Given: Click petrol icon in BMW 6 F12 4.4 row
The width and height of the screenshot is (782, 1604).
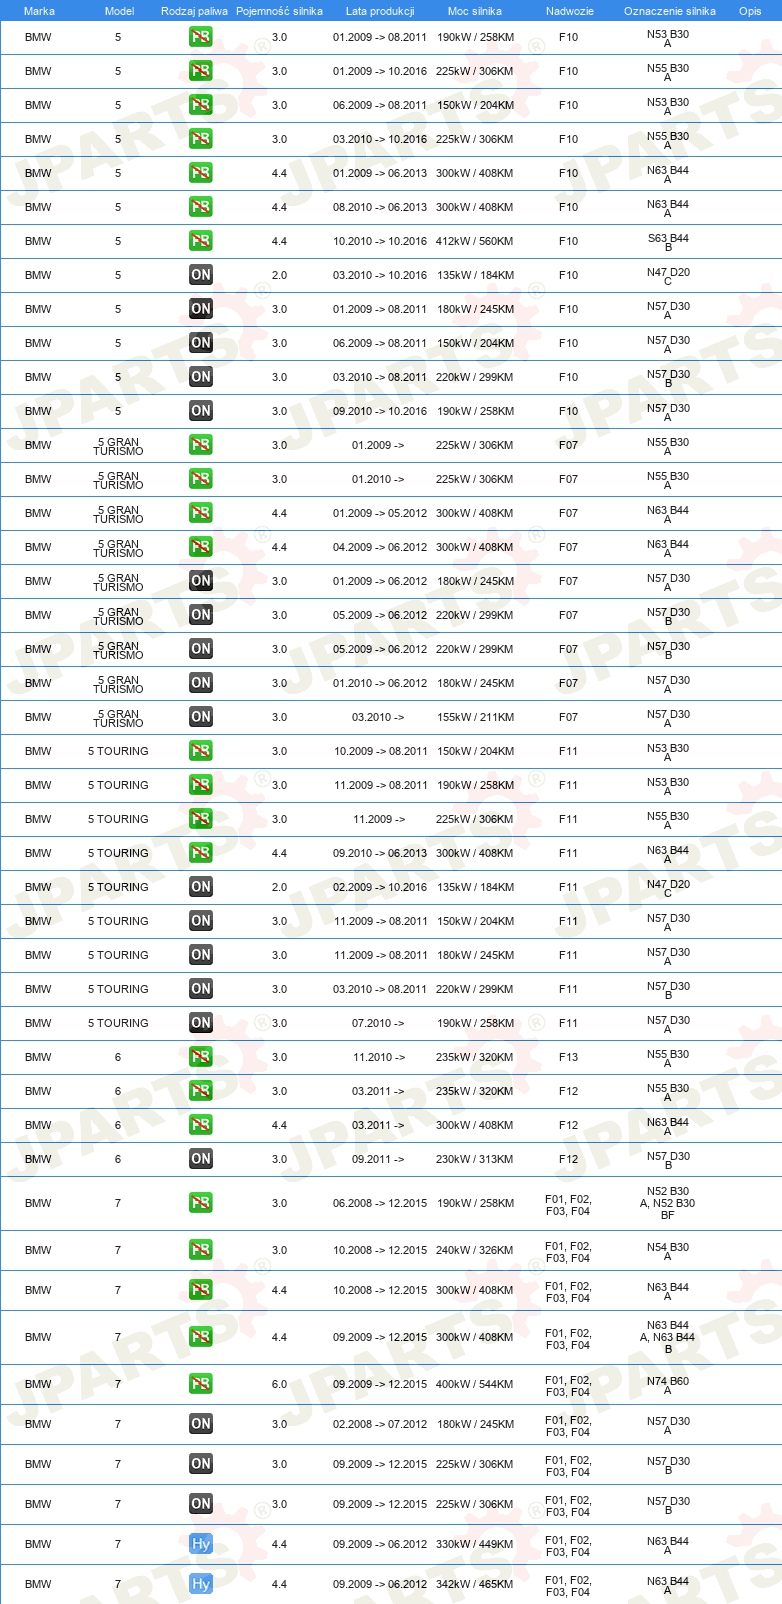Looking at the screenshot, I should pyautogui.click(x=201, y=1125).
